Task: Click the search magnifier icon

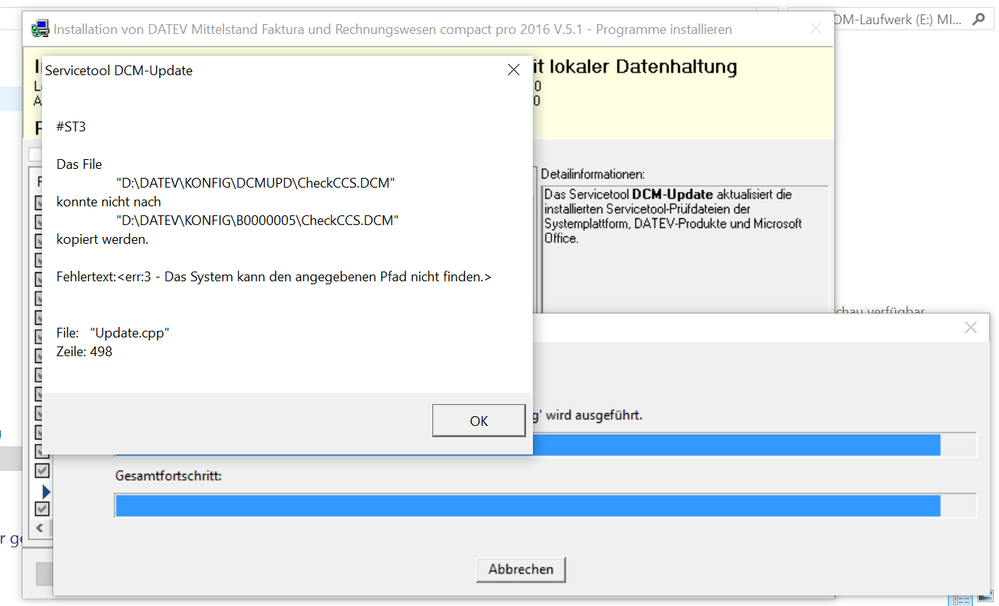Action: point(977,20)
